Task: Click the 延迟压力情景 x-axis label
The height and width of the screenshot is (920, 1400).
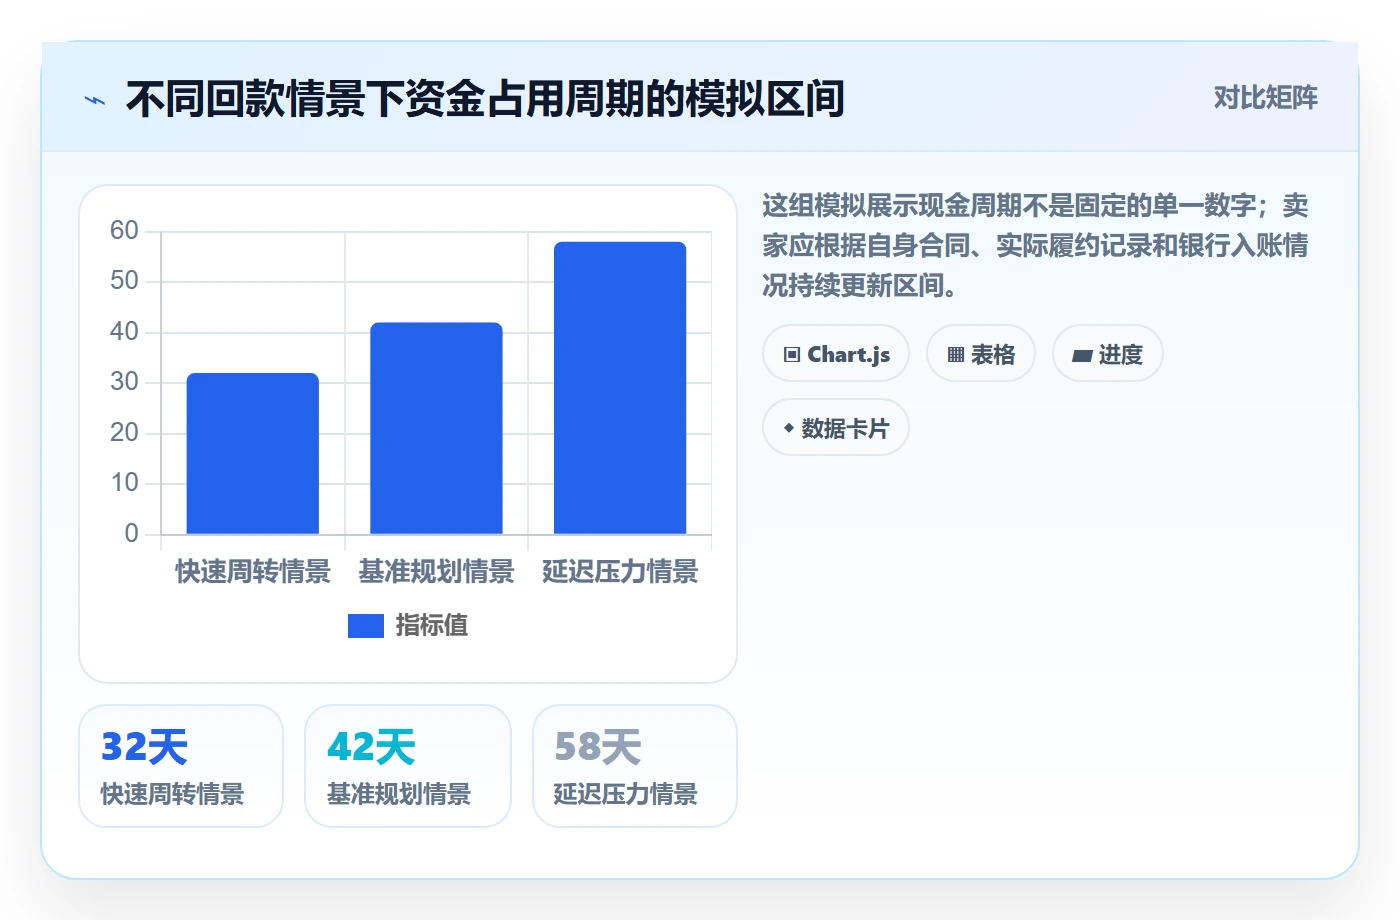Action: click(x=620, y=572)
